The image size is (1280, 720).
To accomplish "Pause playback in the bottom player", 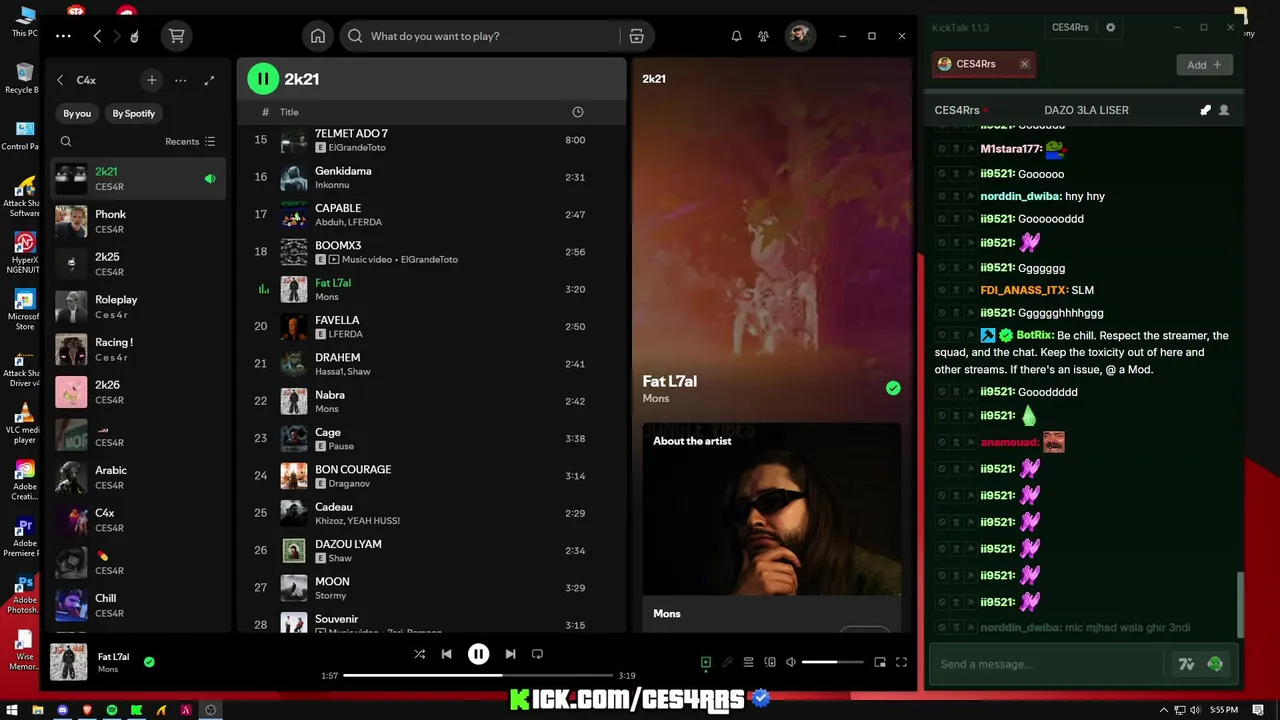I will coord(478,654).
